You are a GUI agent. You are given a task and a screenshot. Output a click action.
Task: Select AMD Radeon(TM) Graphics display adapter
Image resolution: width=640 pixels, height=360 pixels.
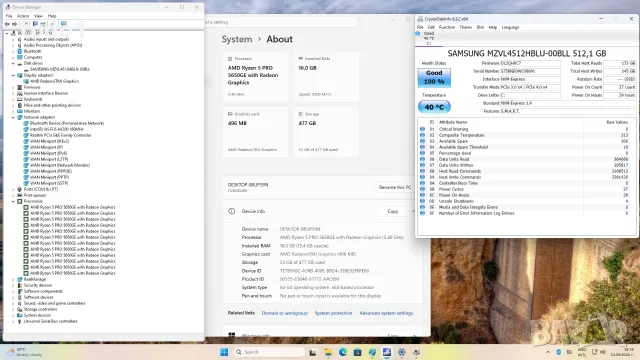[x=54, y=81]
